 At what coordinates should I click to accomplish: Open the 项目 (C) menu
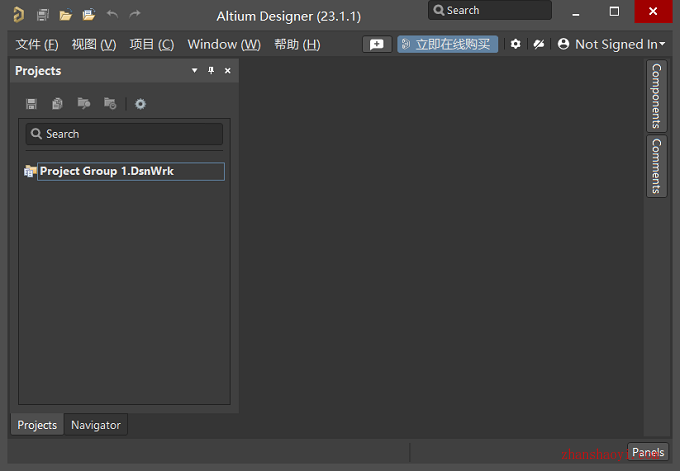pos(152,44)
